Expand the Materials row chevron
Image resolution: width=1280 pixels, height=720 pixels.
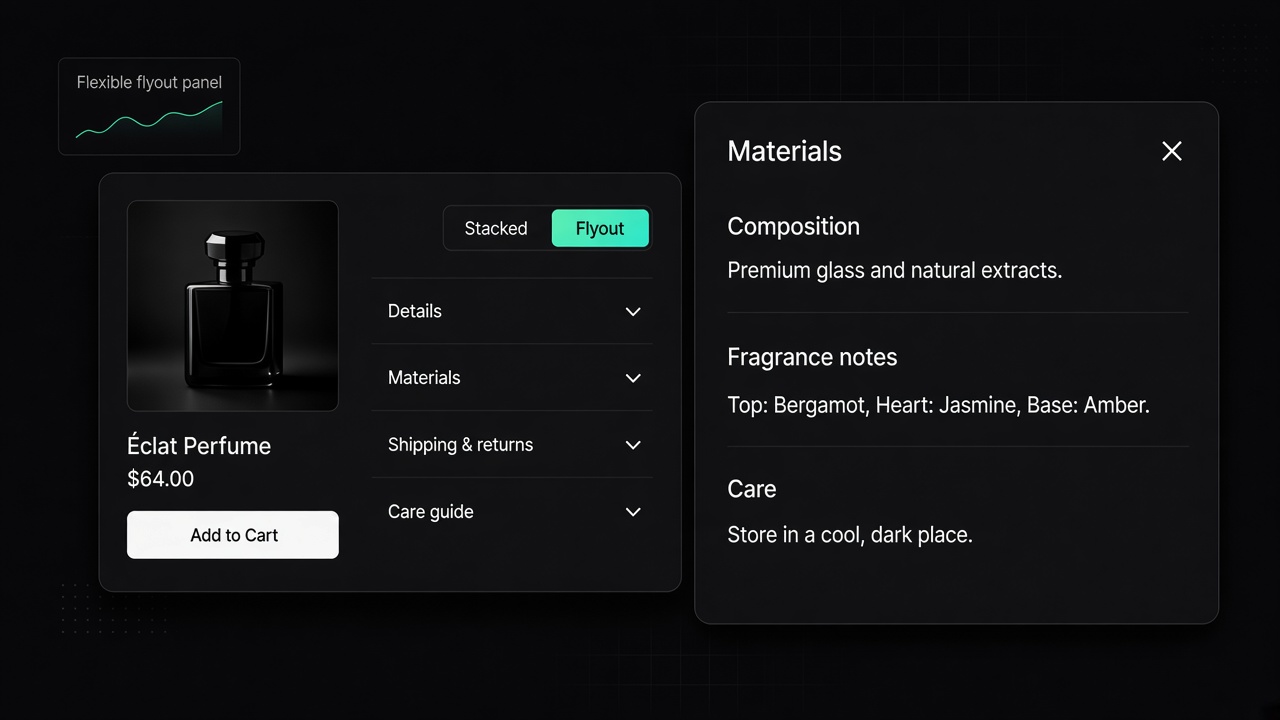[x=633, y=378]
